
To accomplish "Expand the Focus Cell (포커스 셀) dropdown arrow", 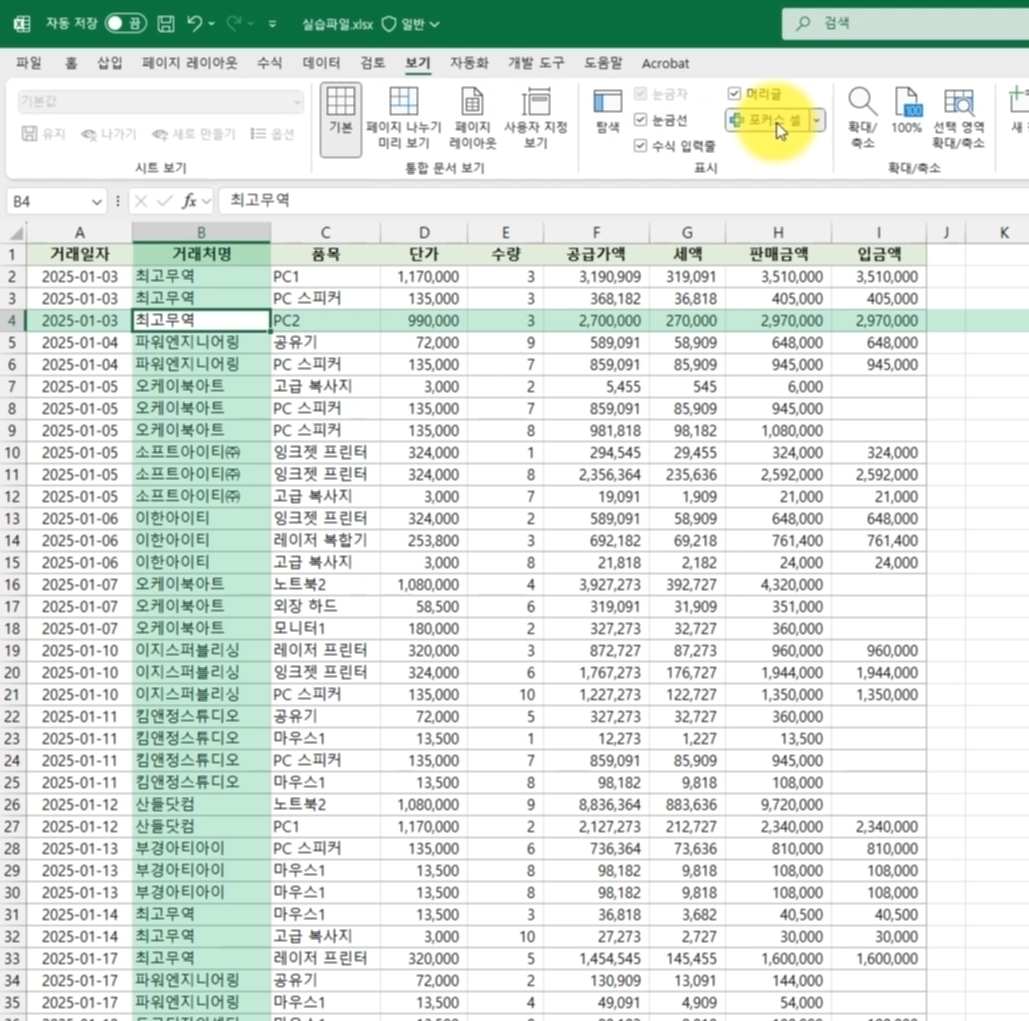I will (x=817, y=120).
